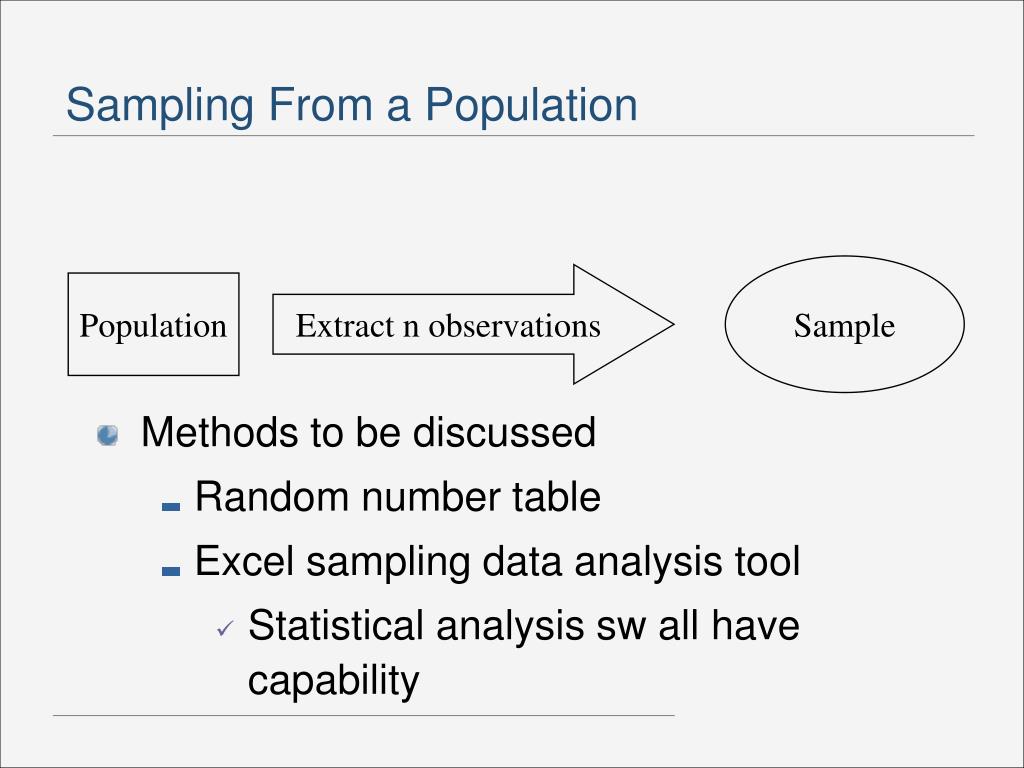
Task: Click the Statistical analysis sw all have text
Action: (x=524, y=626)
